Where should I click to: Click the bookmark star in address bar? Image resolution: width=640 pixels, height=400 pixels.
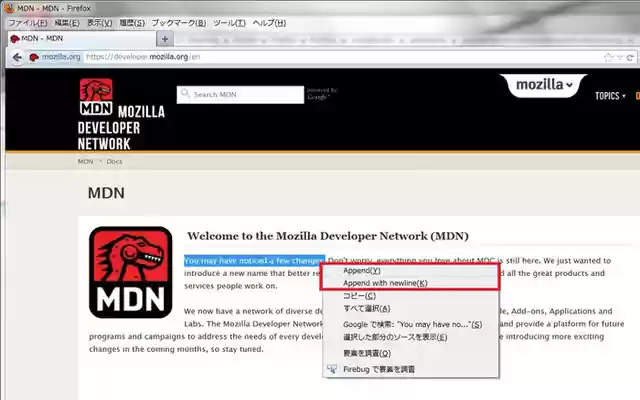pyautogui.click(x=608, y=58)
